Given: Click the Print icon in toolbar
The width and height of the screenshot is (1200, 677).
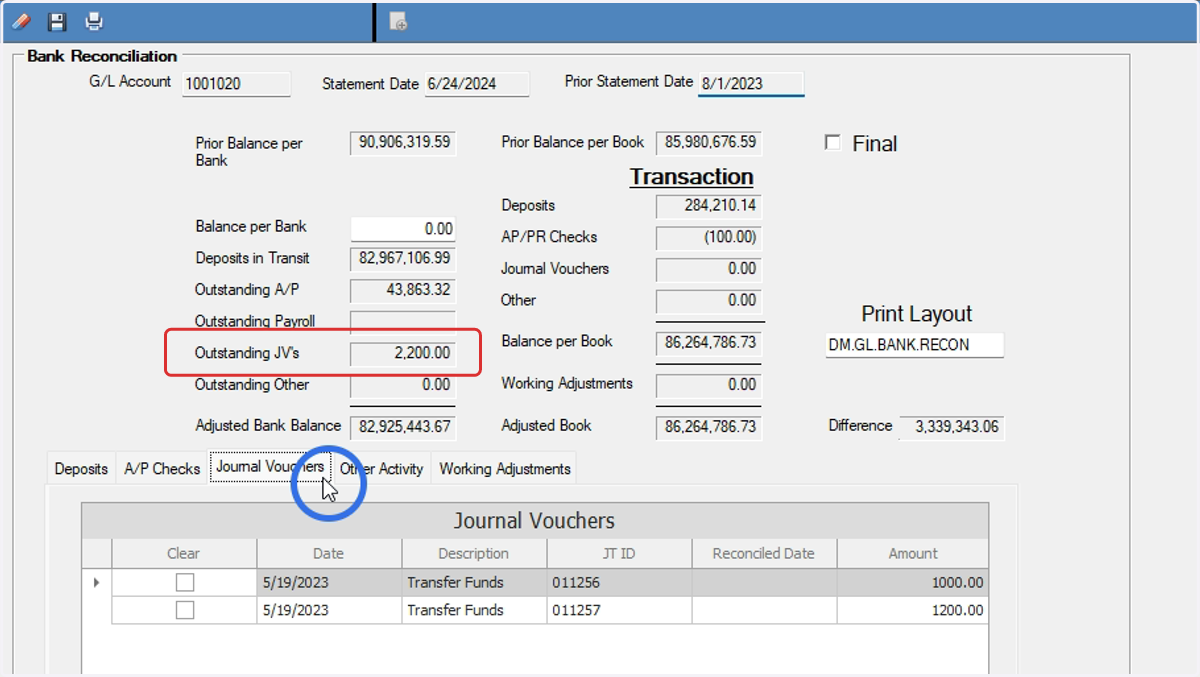Looking at the screenshot, I should pyautogui.click(x=94, y=21).
